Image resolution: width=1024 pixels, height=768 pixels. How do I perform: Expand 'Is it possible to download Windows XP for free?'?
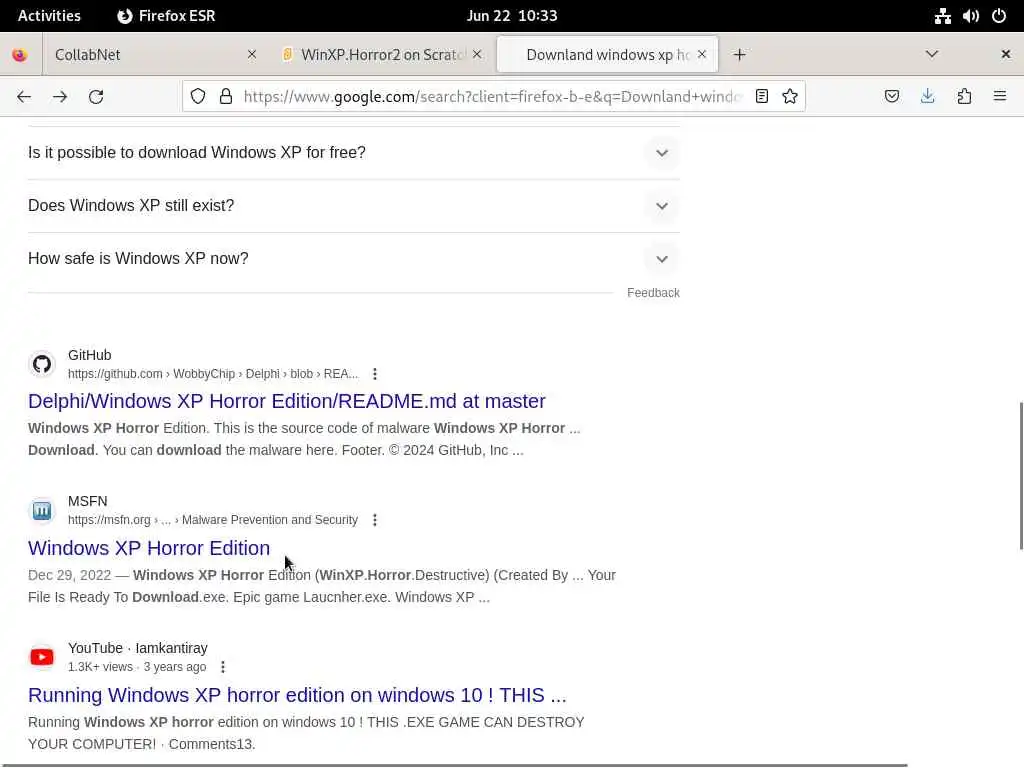point(354,153)
